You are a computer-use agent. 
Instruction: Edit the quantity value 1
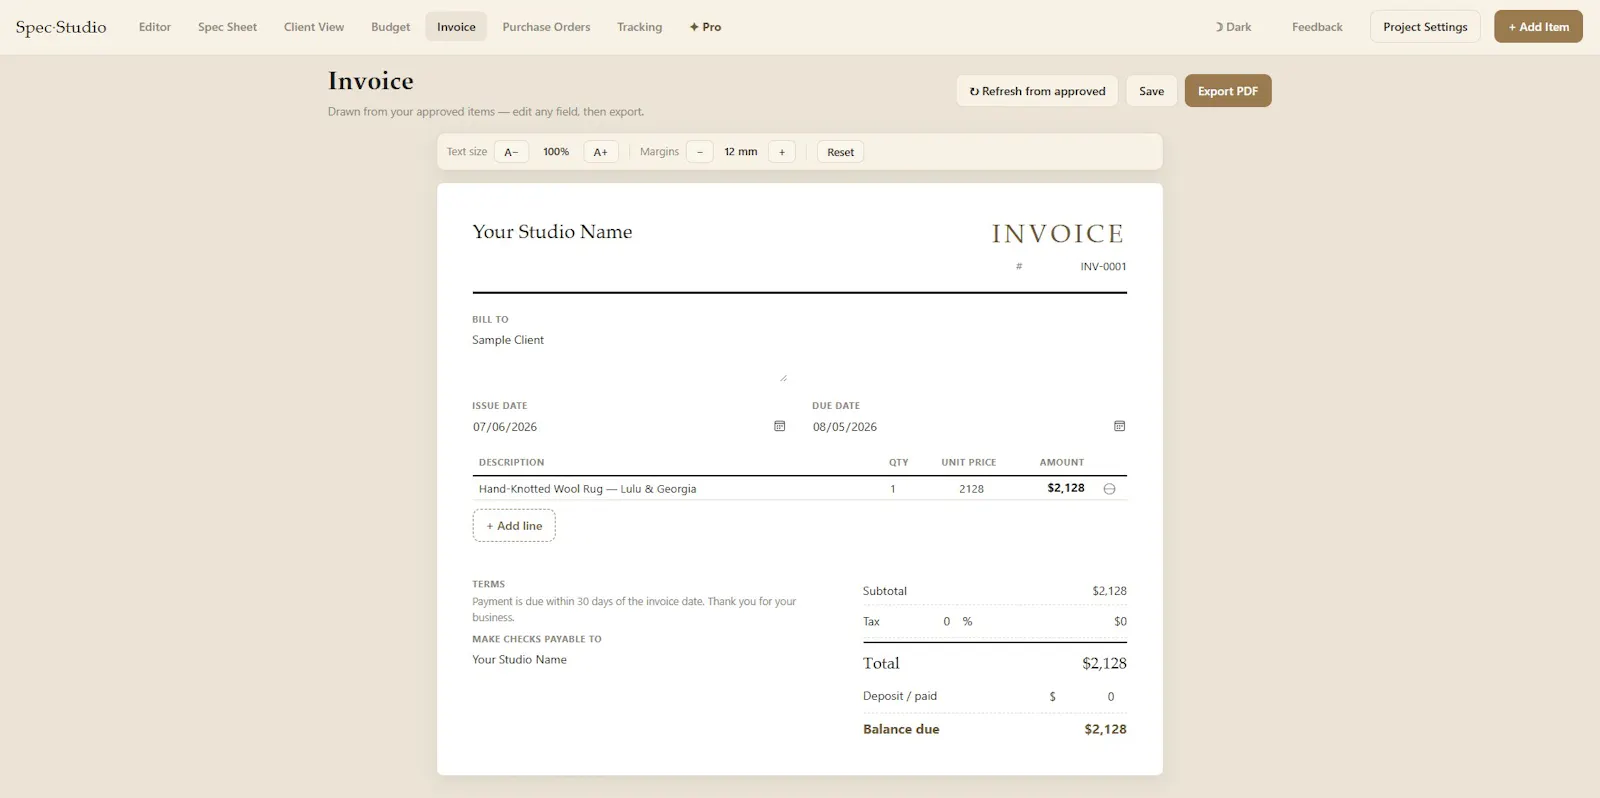pyautogui.click(x=893, y=489)
